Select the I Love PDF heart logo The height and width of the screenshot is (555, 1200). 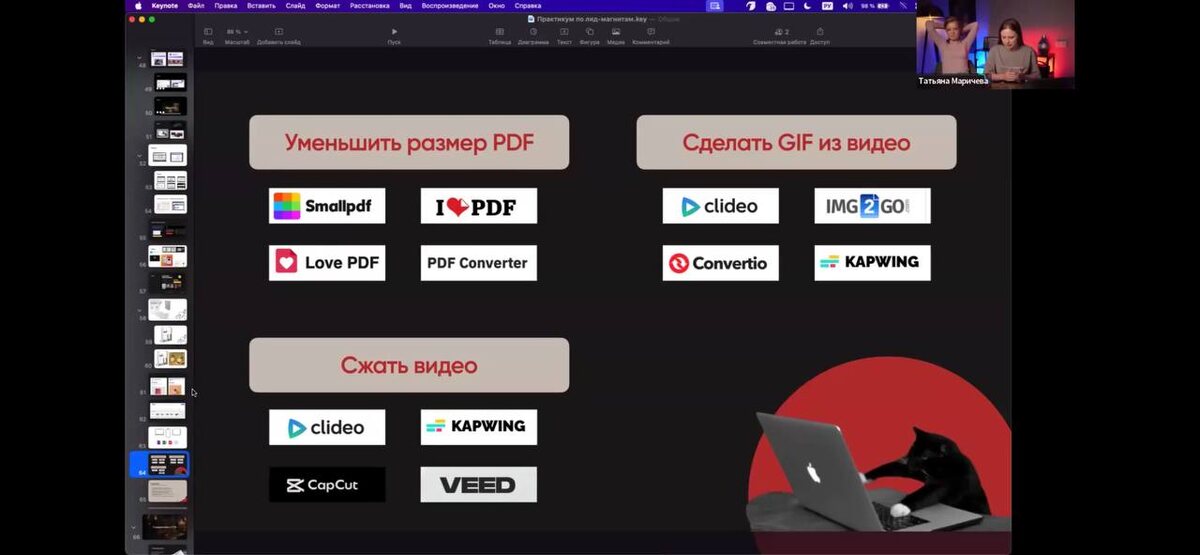(x=478, y=205)
